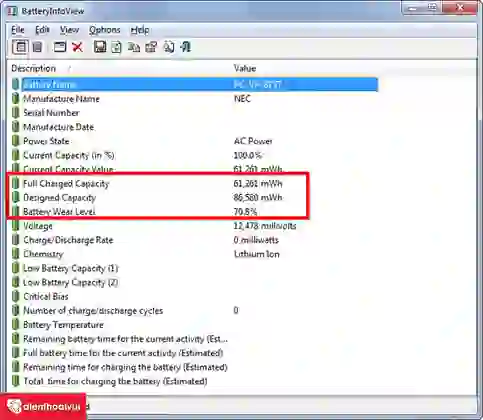
Task: Click the Battery Log view toolbar icon
Action: click(x=38, y=47)
